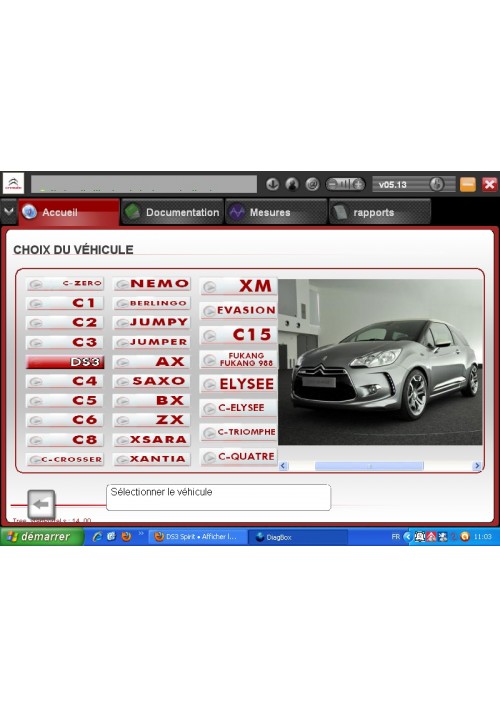The image size is (500, 717).
Task: Click the 'Sélectionner le véhicule' message box
Action: coord(218,498)
